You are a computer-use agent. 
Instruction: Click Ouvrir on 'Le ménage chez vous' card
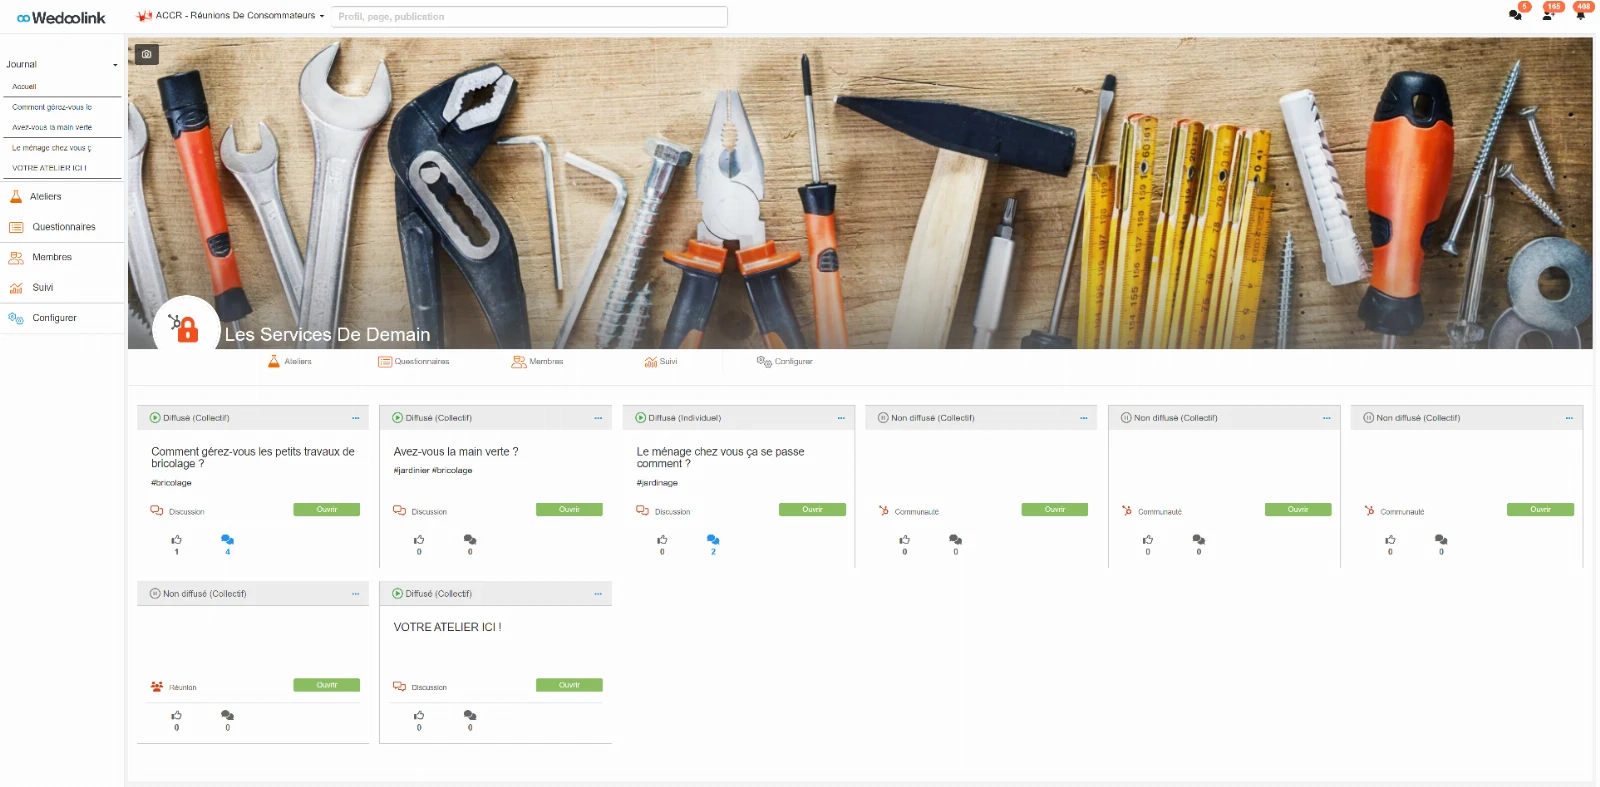pos(812,510)
